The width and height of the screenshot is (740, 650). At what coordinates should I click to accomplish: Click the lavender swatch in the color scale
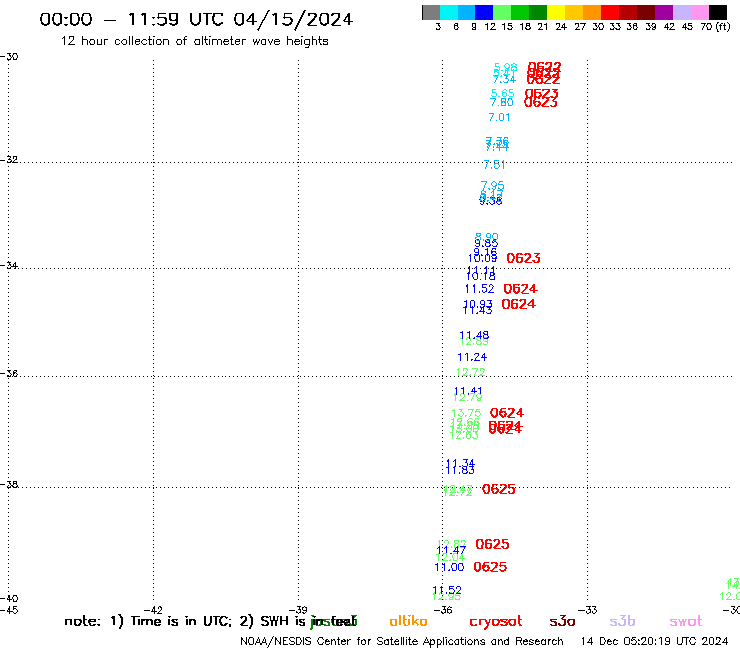point(681,12)
